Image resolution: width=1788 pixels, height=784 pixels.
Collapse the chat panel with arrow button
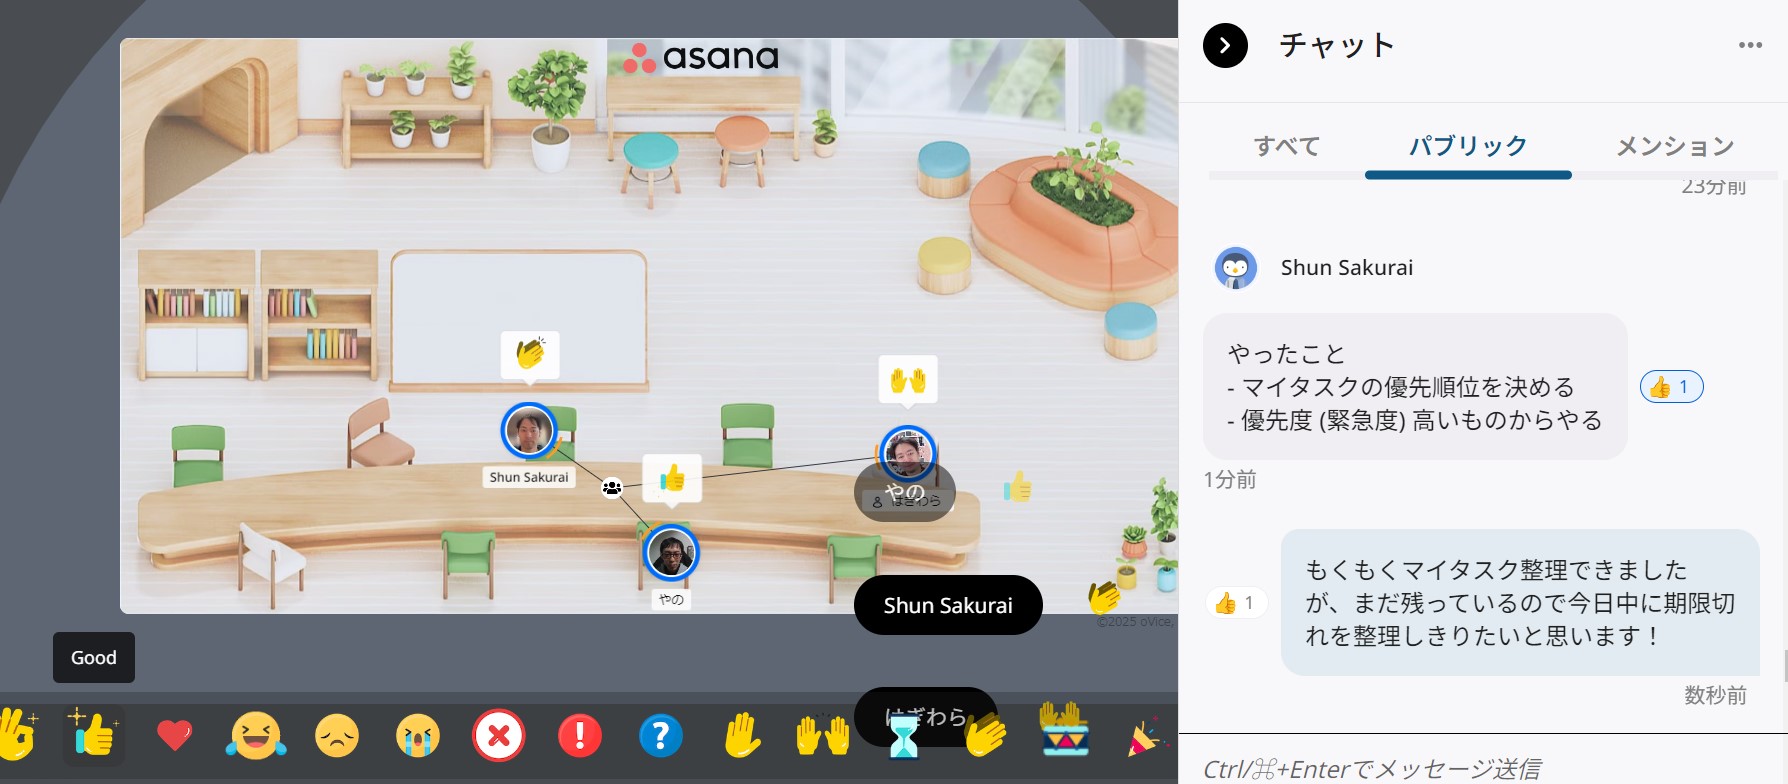[1225, 45]
